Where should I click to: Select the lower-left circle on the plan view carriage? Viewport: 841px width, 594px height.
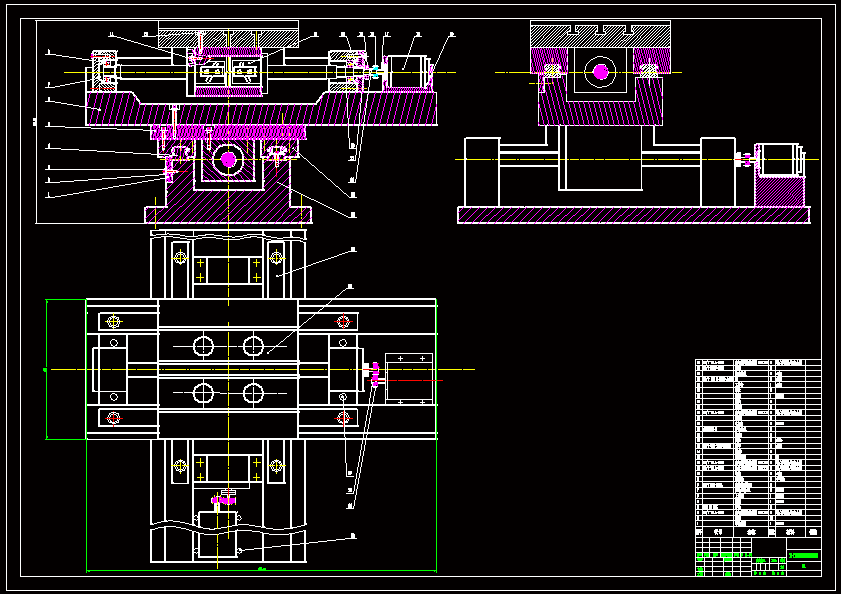click(x=203, y=393)
